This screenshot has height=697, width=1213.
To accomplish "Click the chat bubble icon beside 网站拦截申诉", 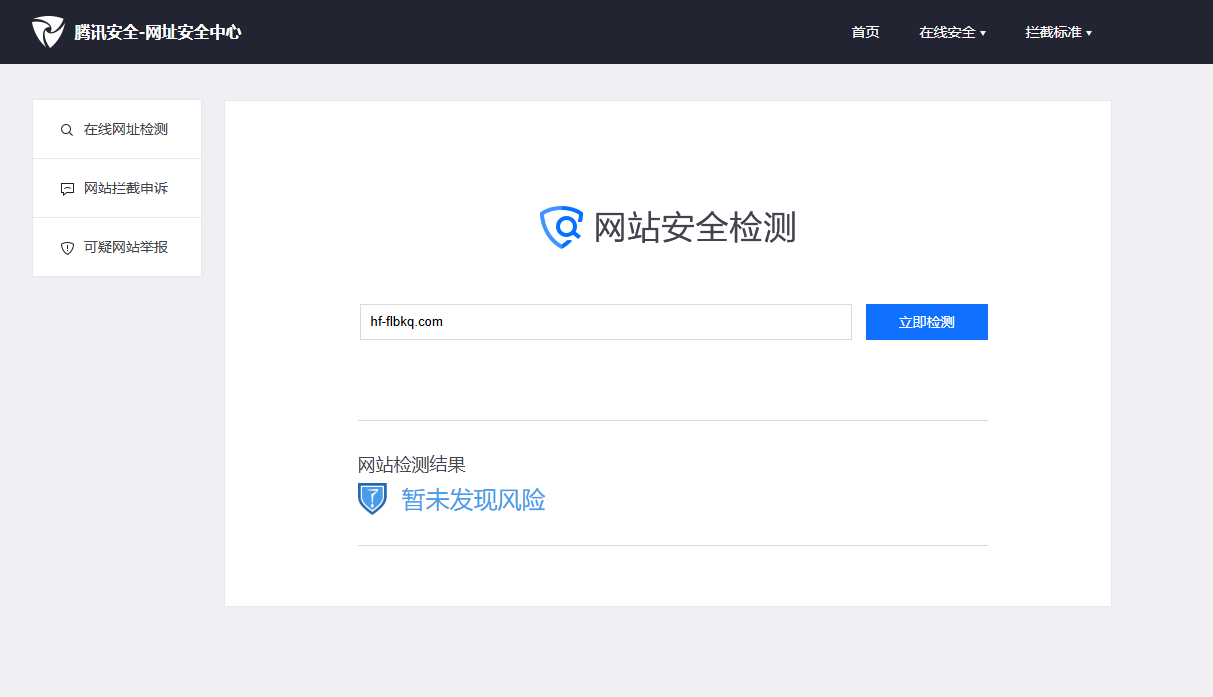I will [x=67, y=189].
